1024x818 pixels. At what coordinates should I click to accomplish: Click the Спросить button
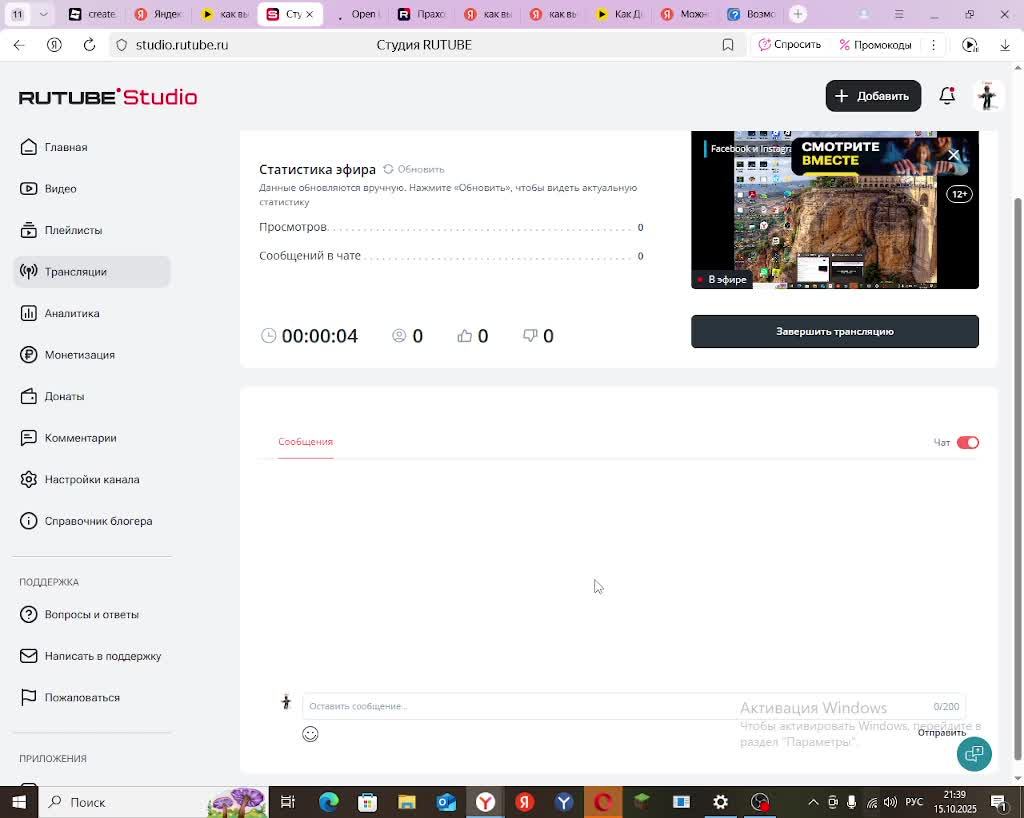pyautogui.click(x=790, y=45)
